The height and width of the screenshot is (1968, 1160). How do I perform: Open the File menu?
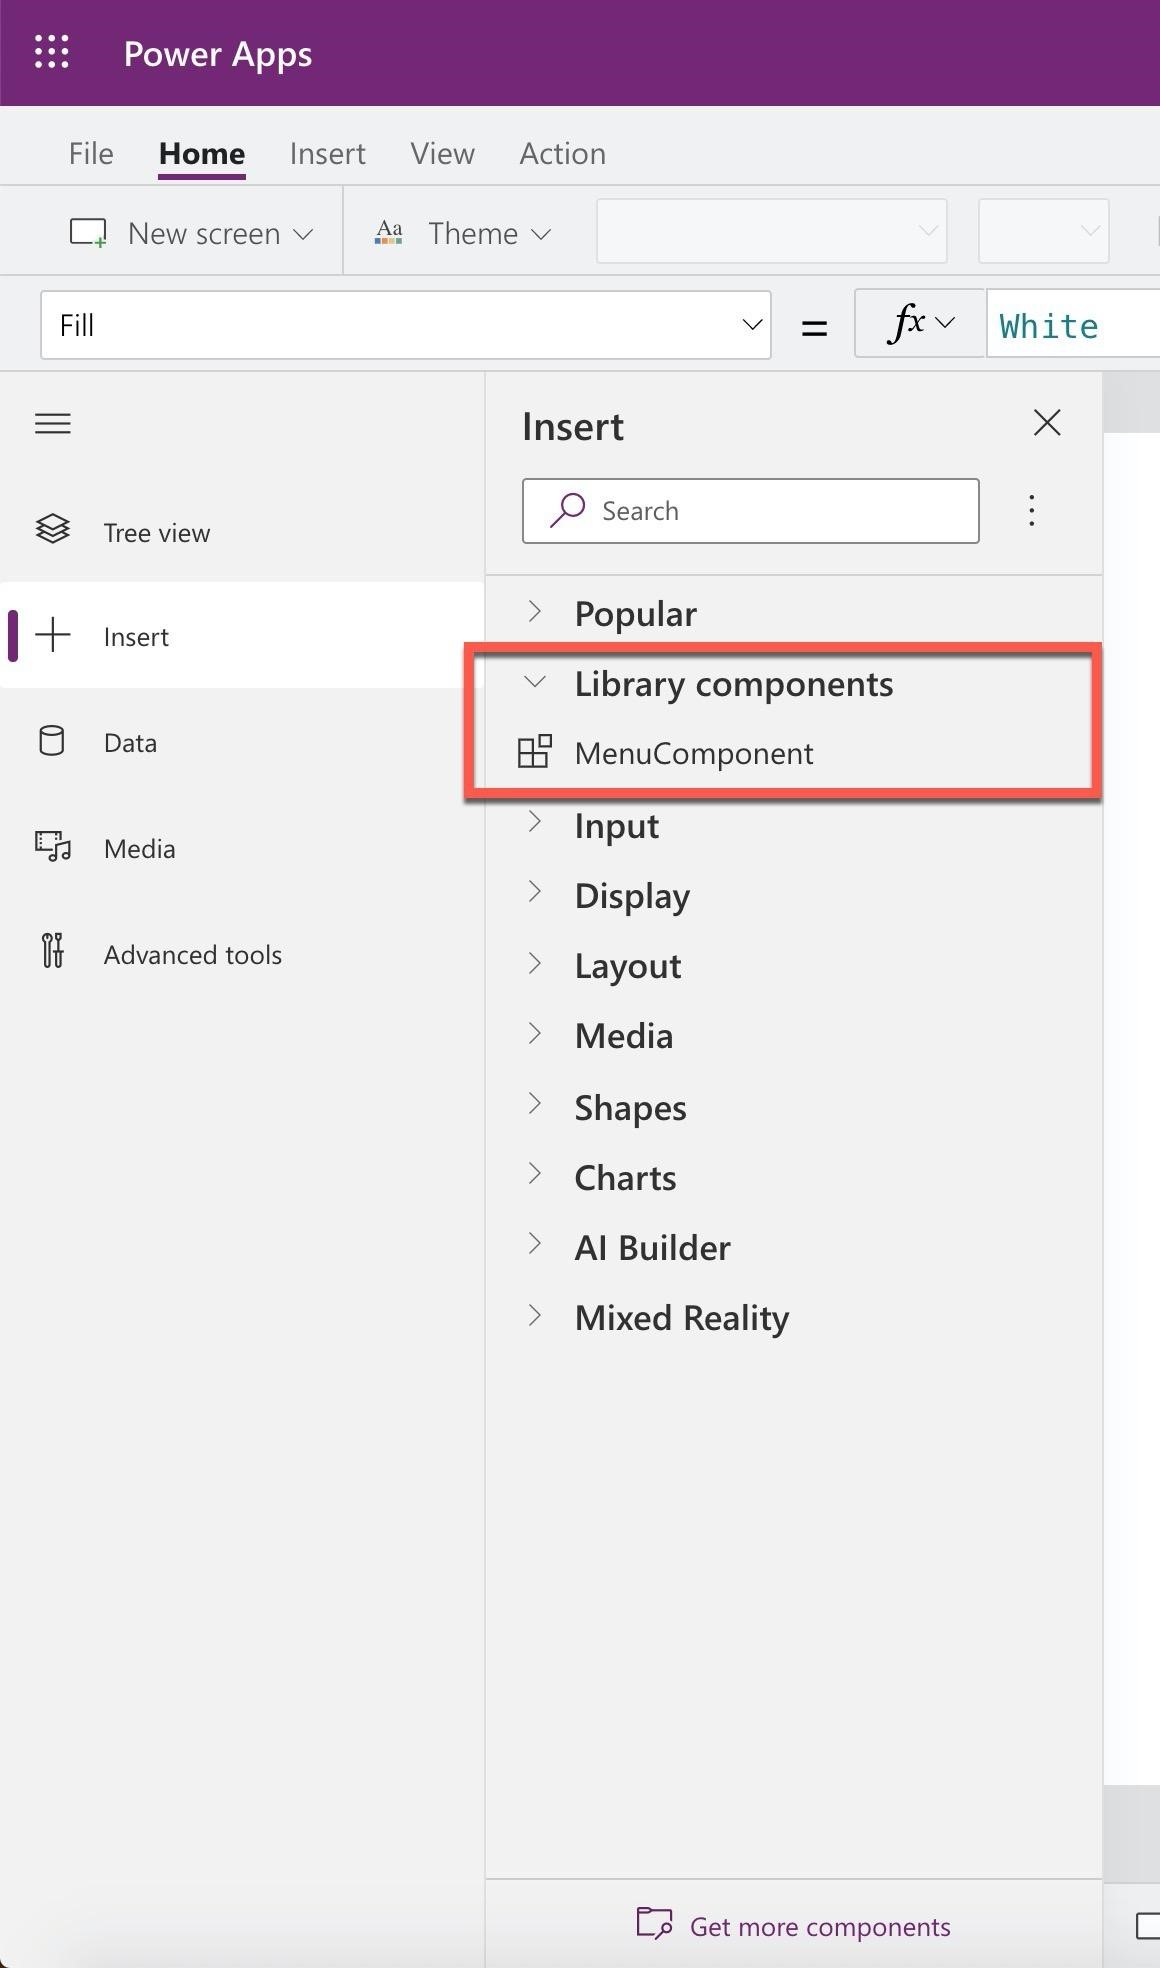pos(91,153)
